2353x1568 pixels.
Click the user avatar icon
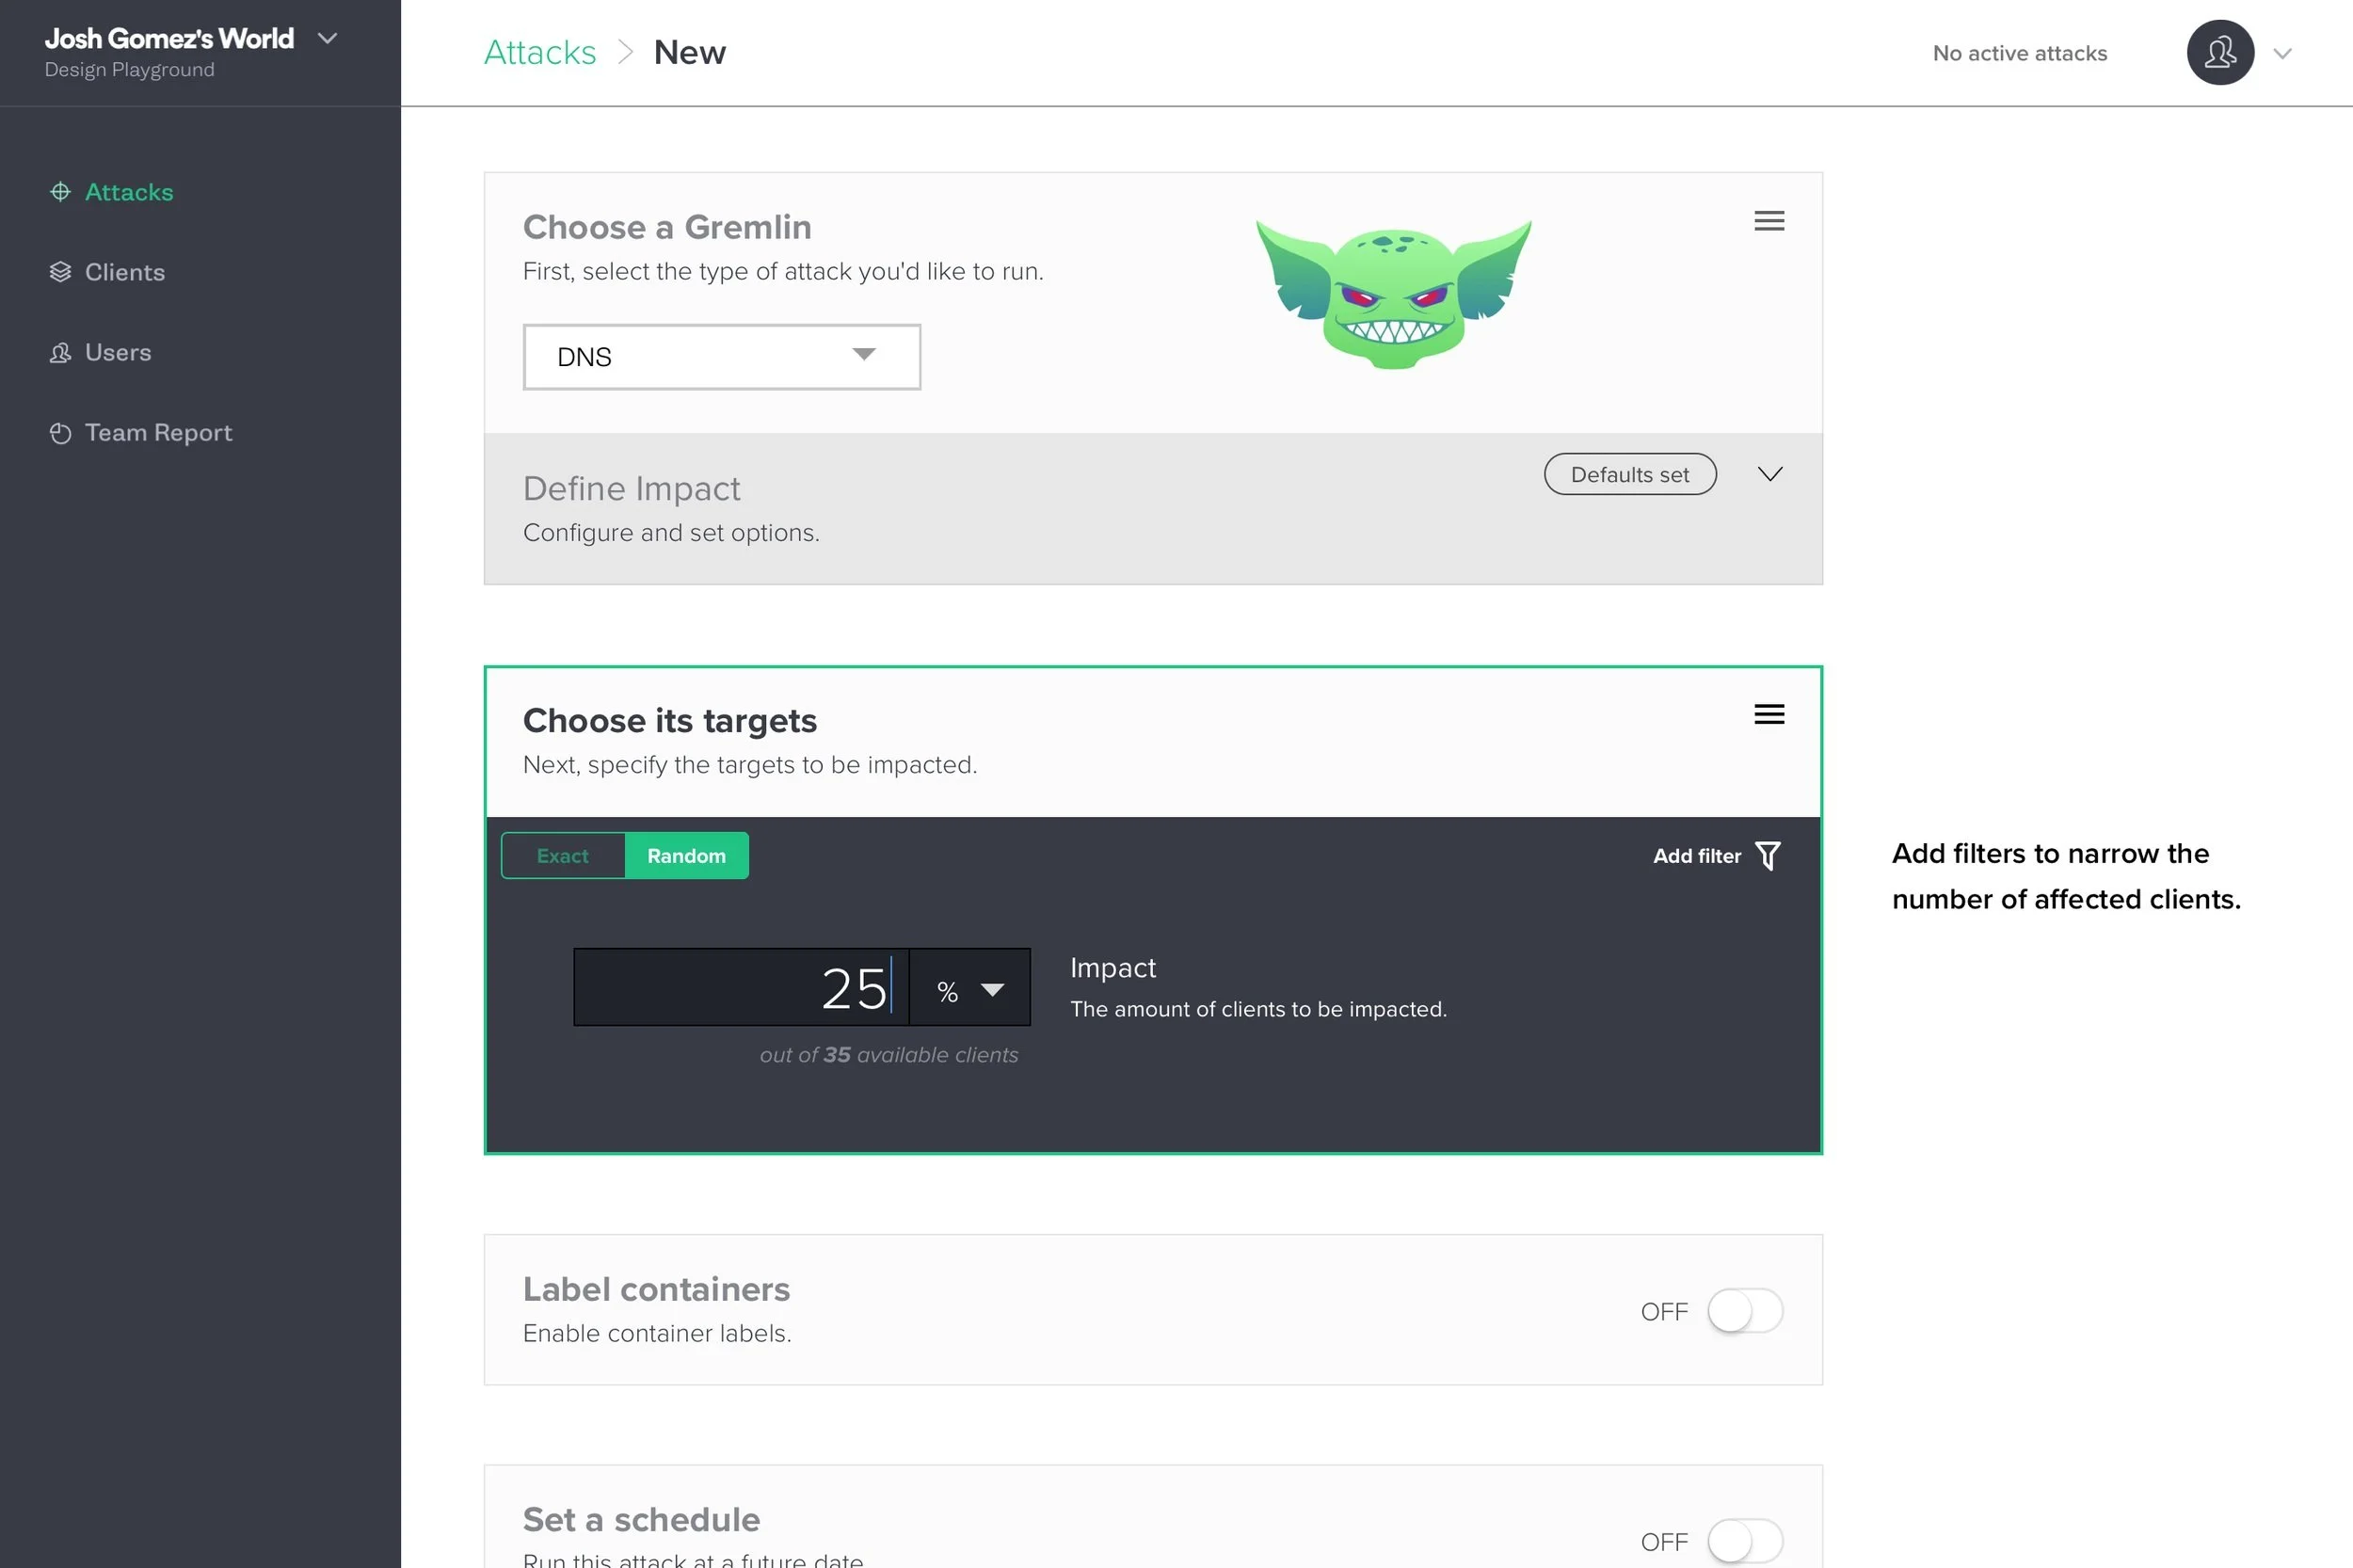pyautogui.click(x=2219, y=53)
